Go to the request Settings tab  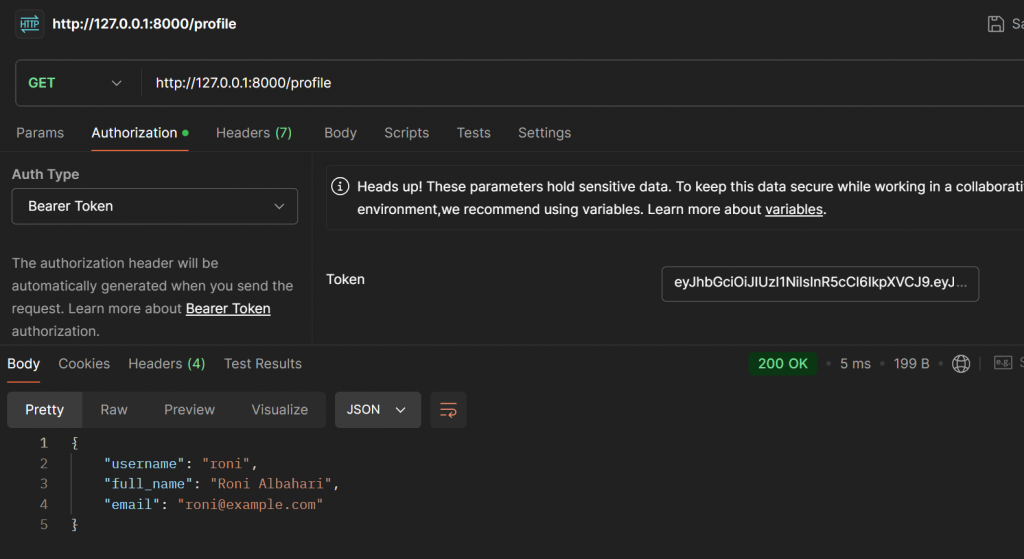click(544, 133)
